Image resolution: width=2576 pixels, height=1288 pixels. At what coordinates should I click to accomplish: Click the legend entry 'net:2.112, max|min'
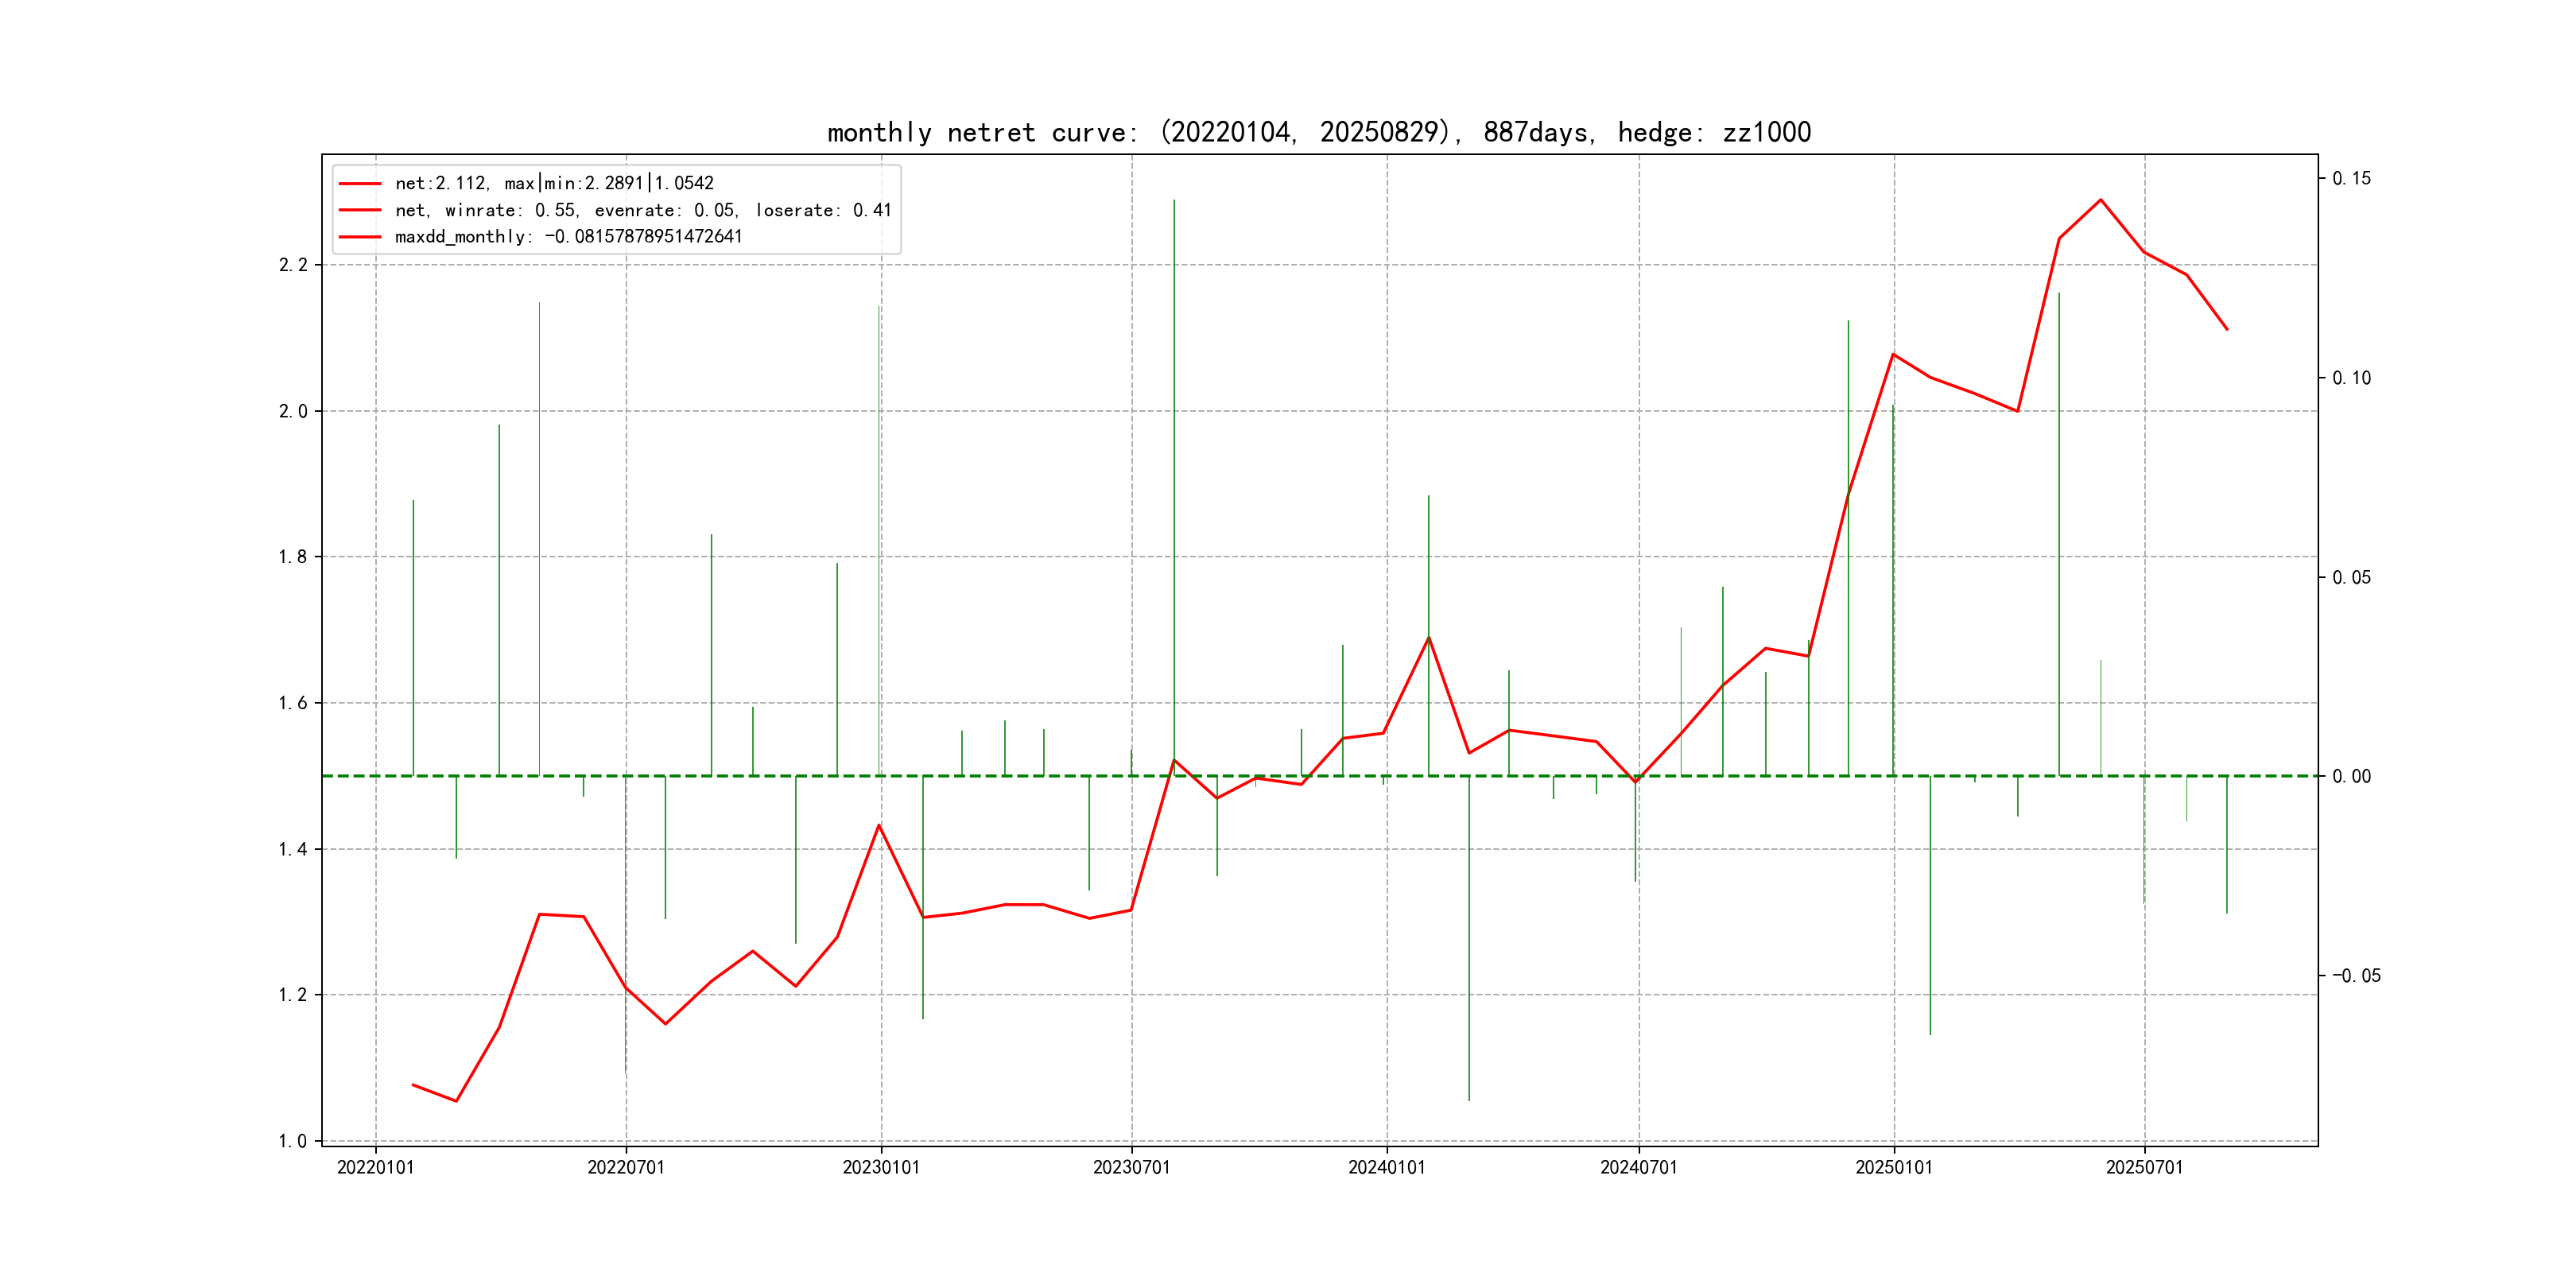coord(554,183)
